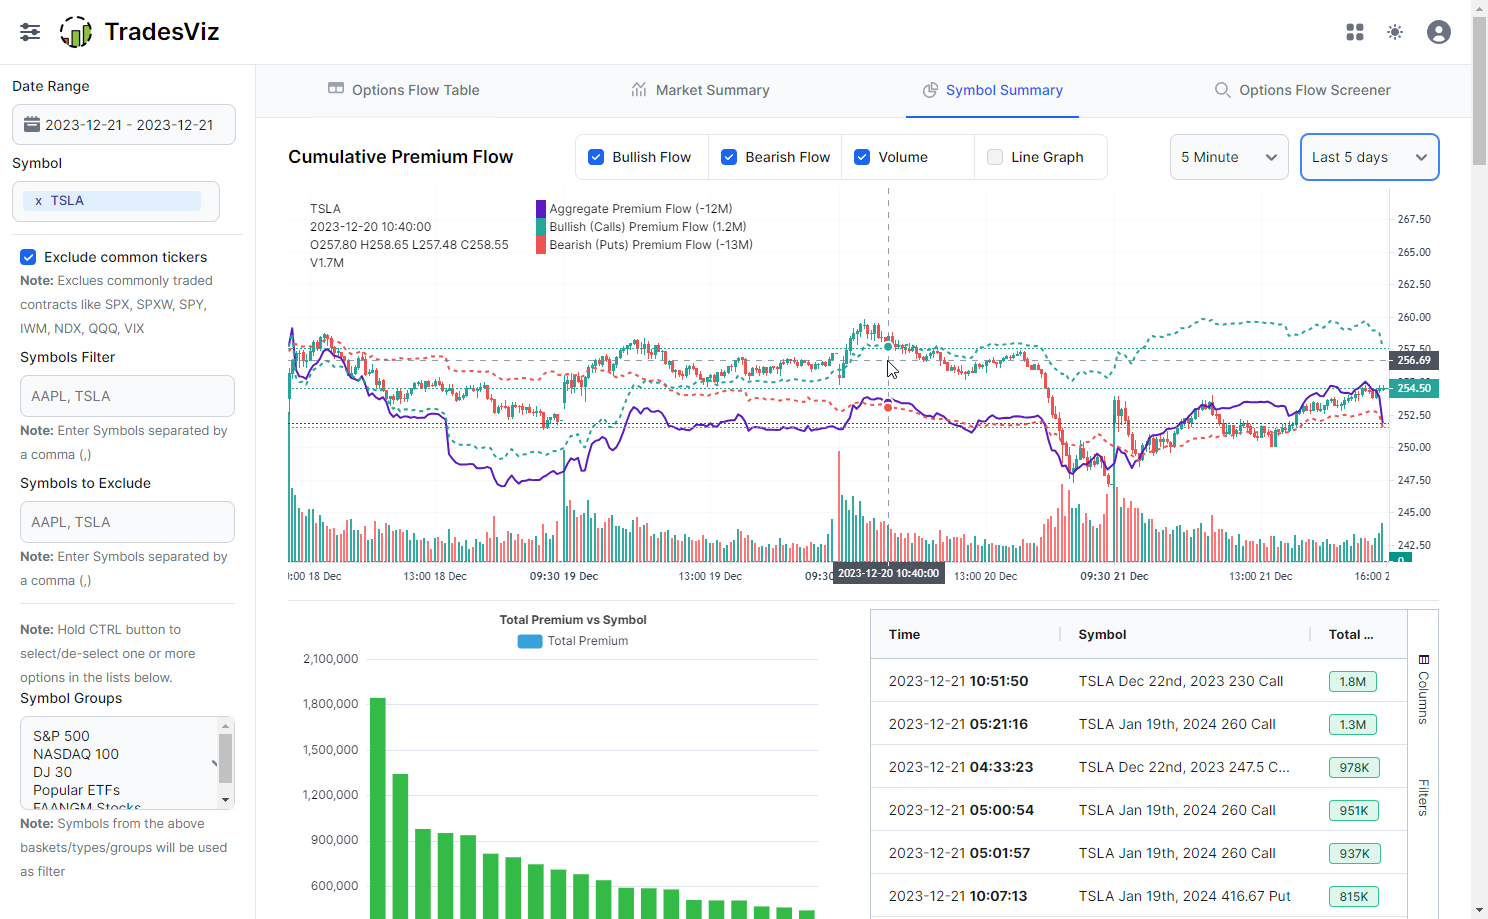Click the Columns panel icon in the table
This screenshot has height=919, width=1488.
point(1424,659)
